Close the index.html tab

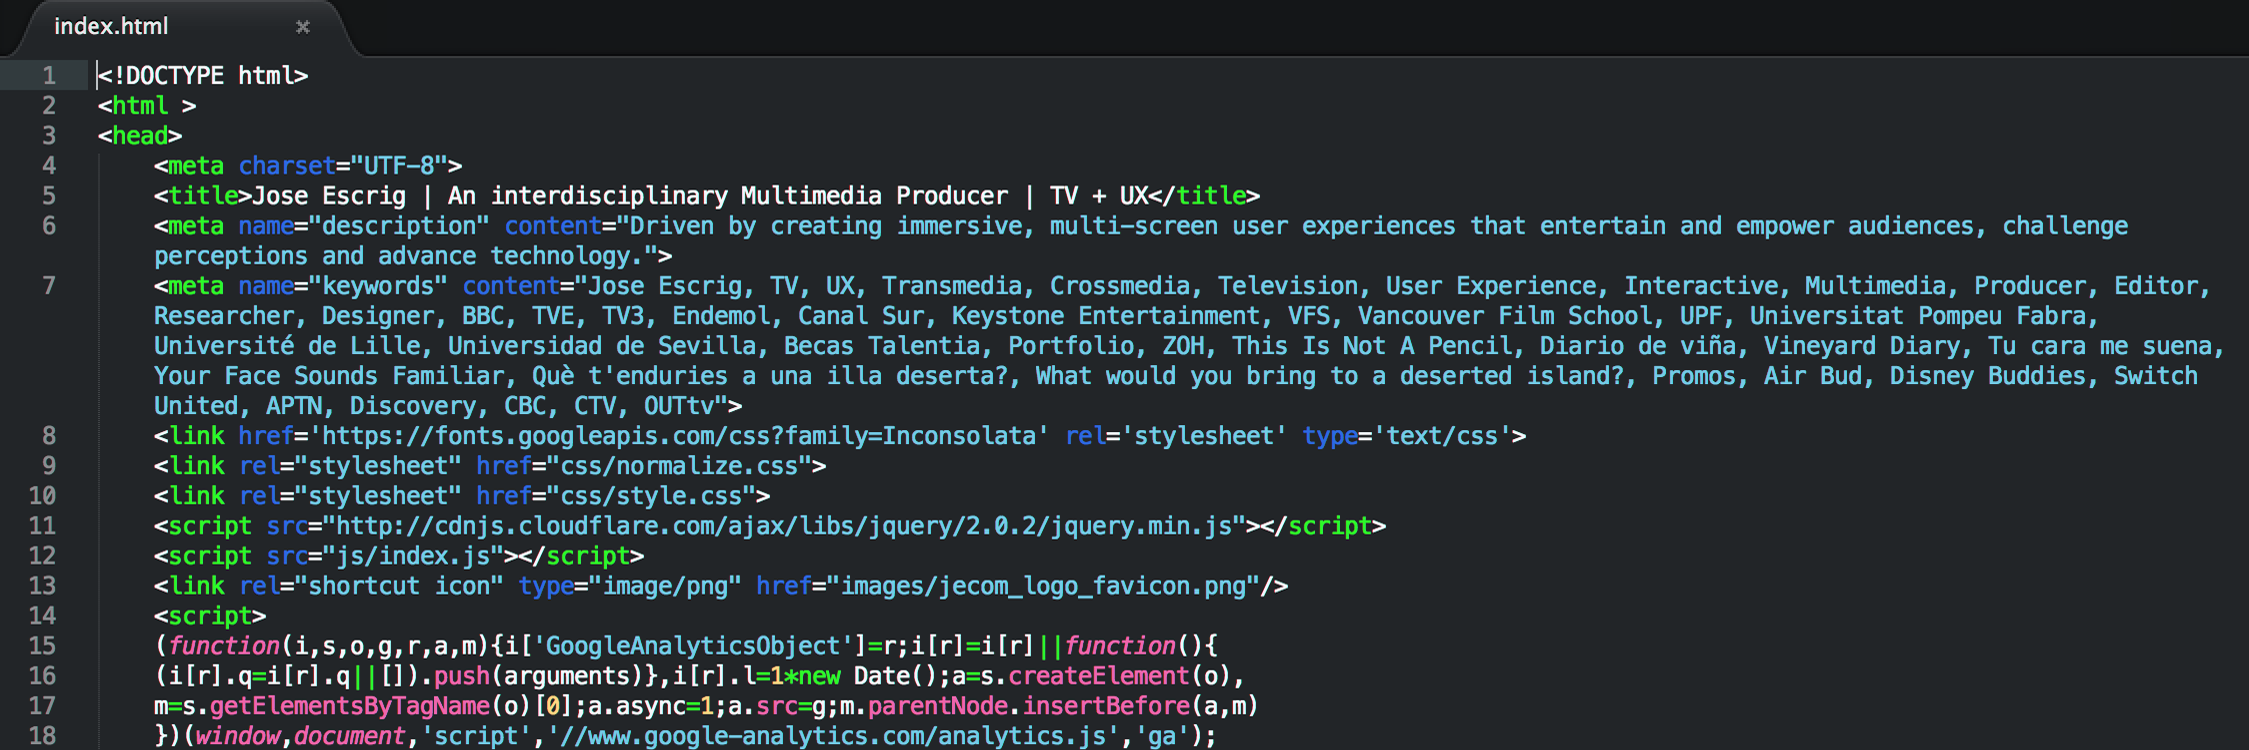point(303,27)
